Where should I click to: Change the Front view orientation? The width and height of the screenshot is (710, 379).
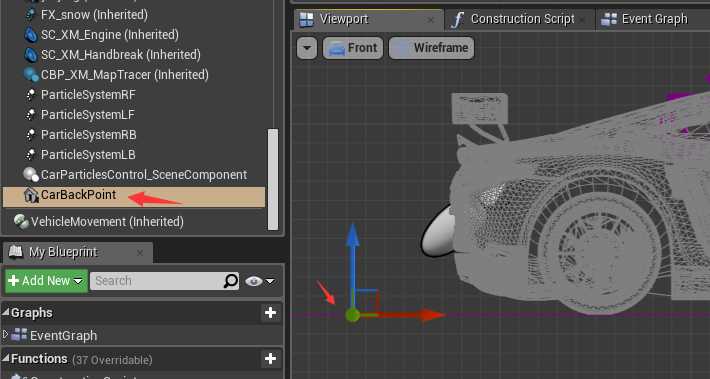353,48
